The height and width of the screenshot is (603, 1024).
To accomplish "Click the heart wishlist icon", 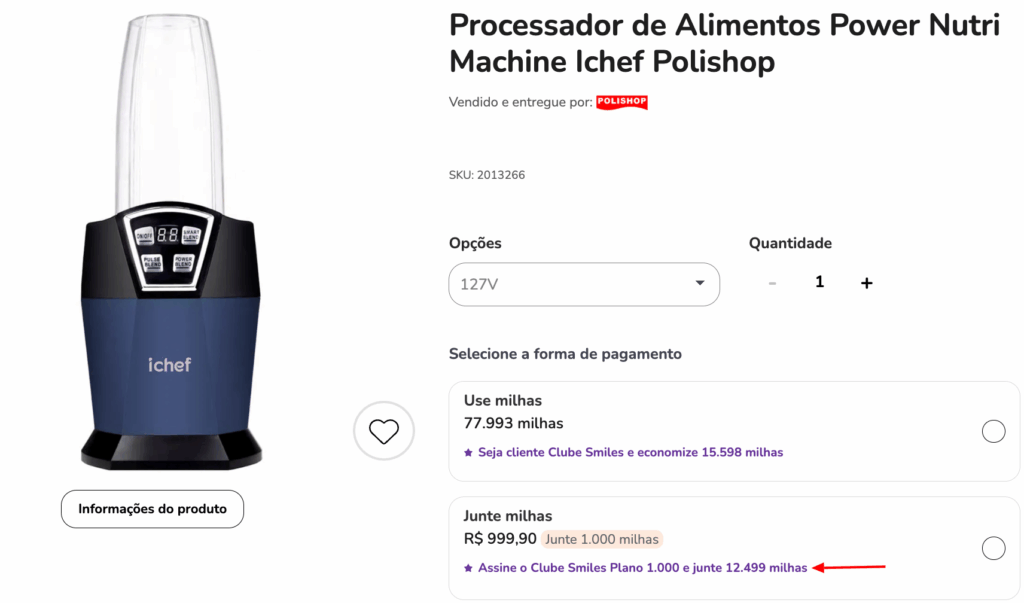I will point(384,431).
